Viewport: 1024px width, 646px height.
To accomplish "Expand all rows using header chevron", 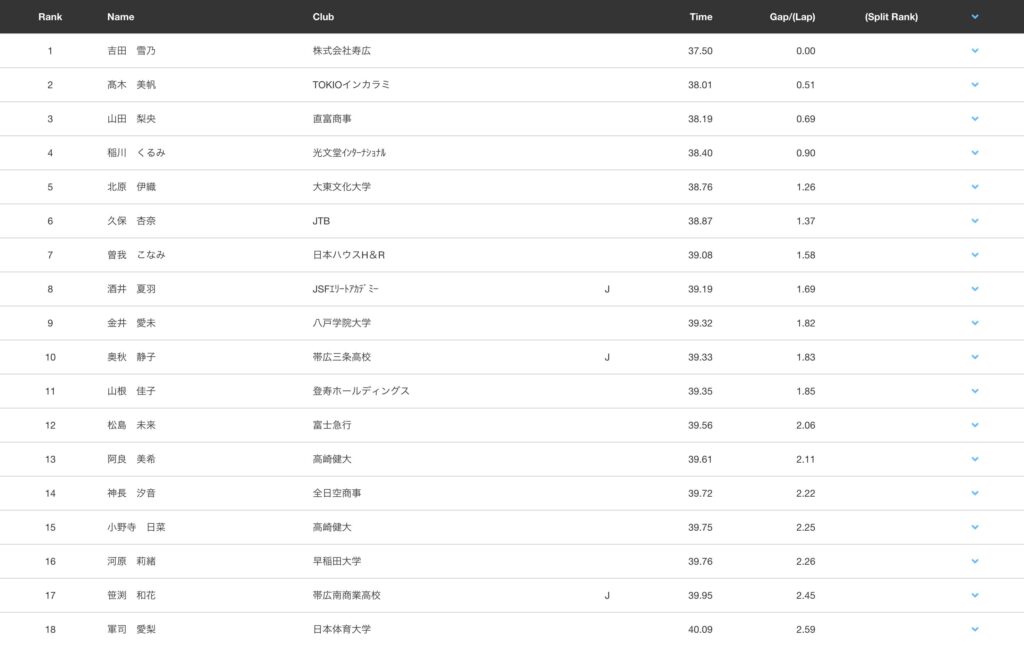I will pos(974,17).
